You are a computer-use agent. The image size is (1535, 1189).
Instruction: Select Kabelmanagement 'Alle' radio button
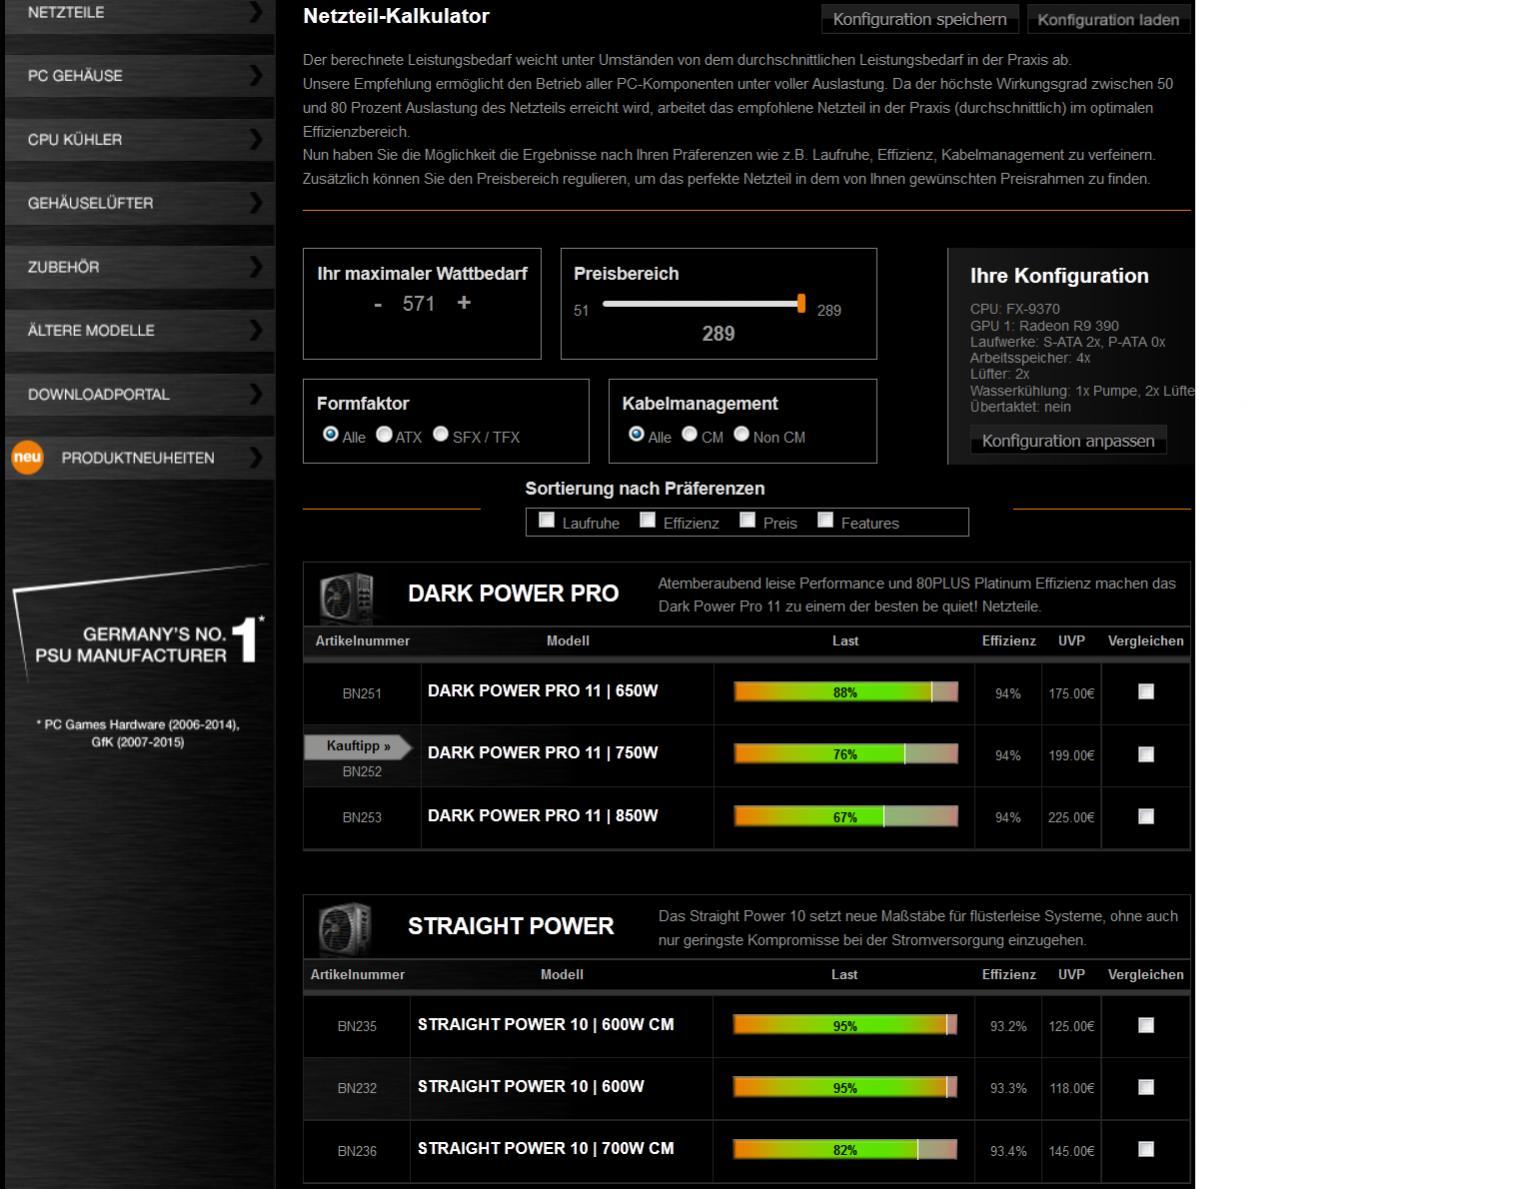click(636, 434)
